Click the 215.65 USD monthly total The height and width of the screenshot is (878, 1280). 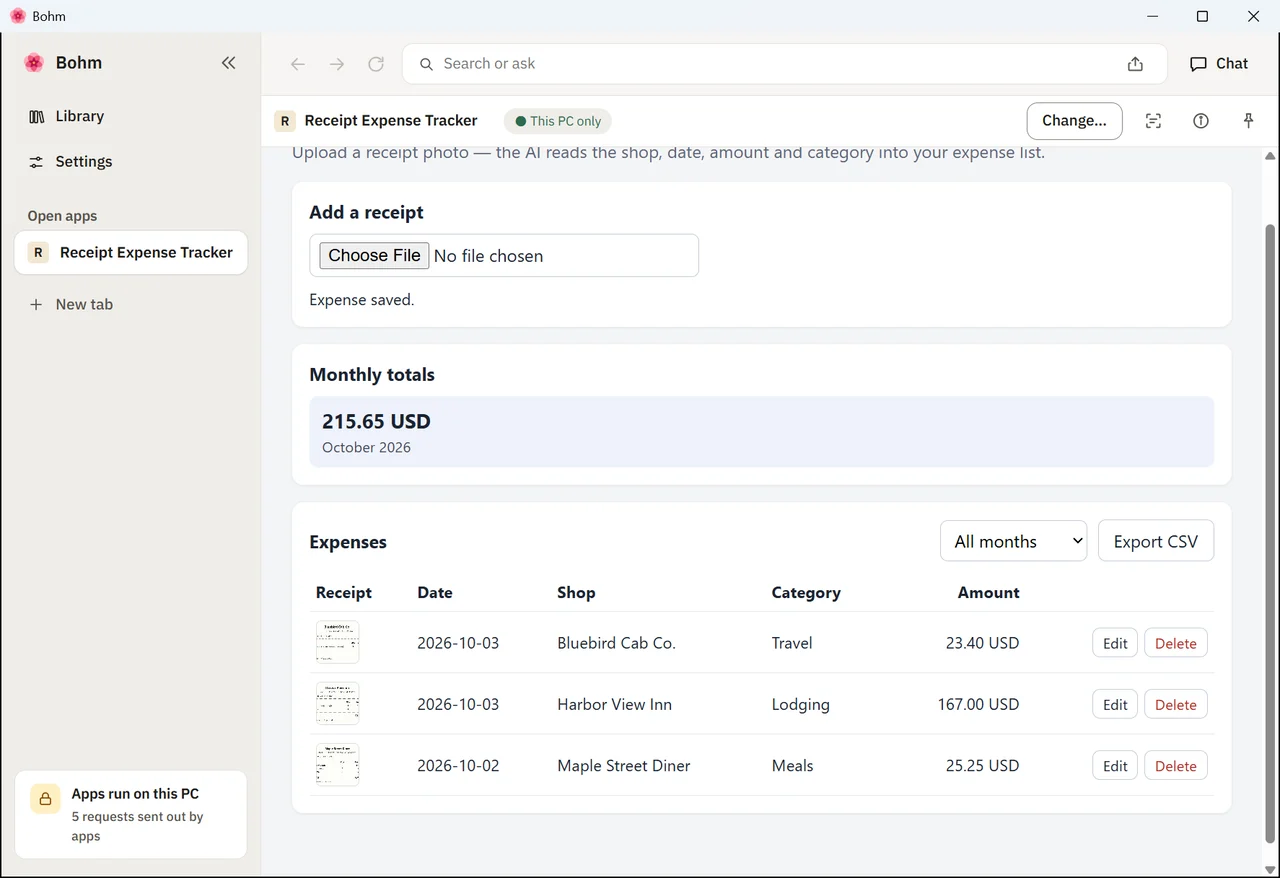click(x=376, y=421)
